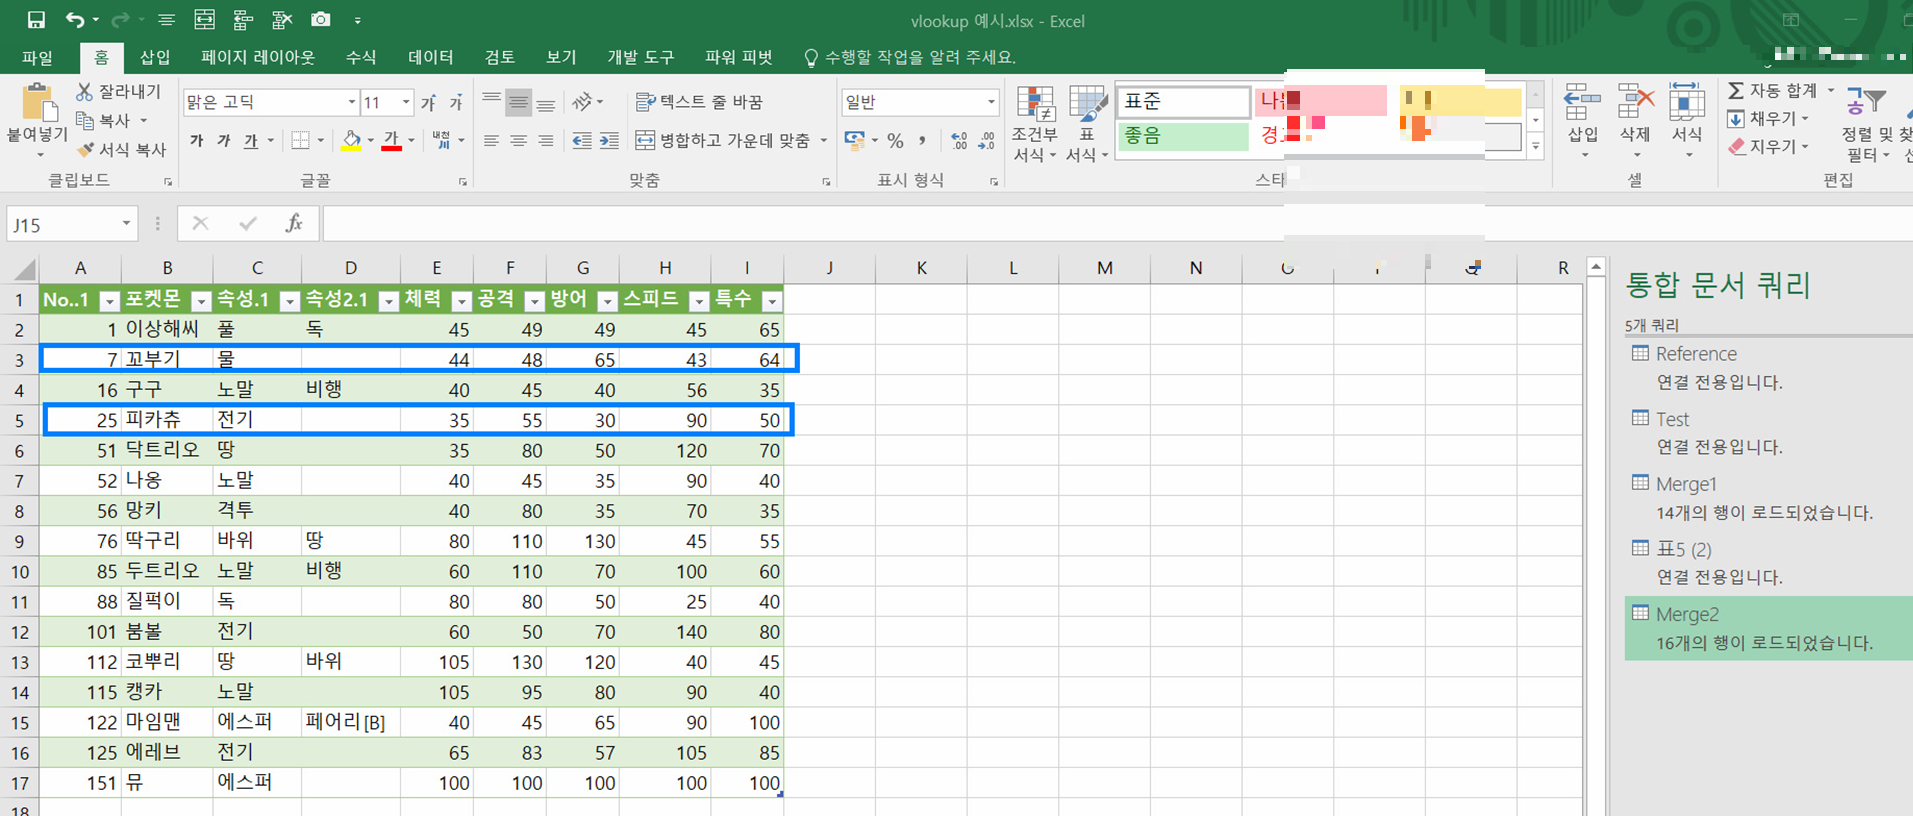Switch to the 삽입 ribbon tab
Image resolution: width=1913 pixels, height=816 pixels.
pos(155,58)
